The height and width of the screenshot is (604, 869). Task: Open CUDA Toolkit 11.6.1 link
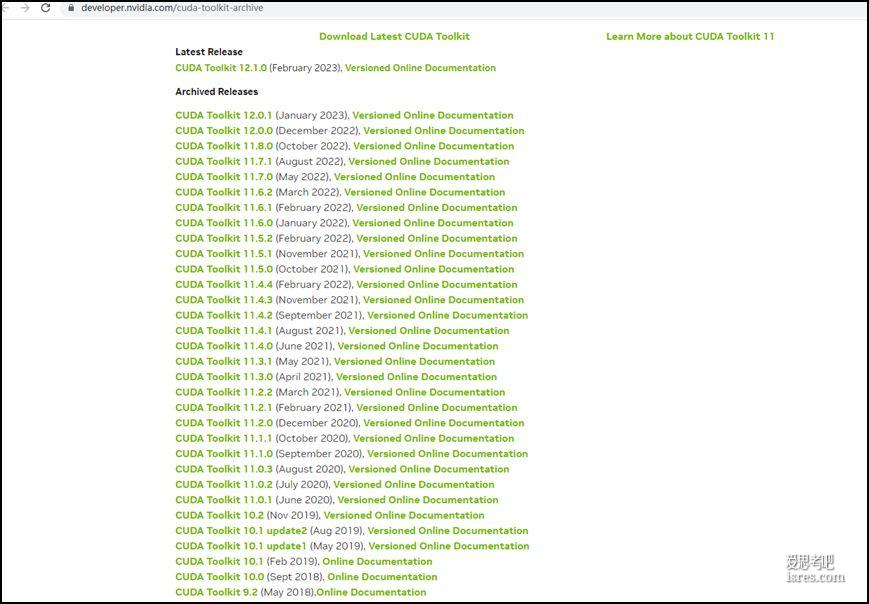tap(224, 208)
